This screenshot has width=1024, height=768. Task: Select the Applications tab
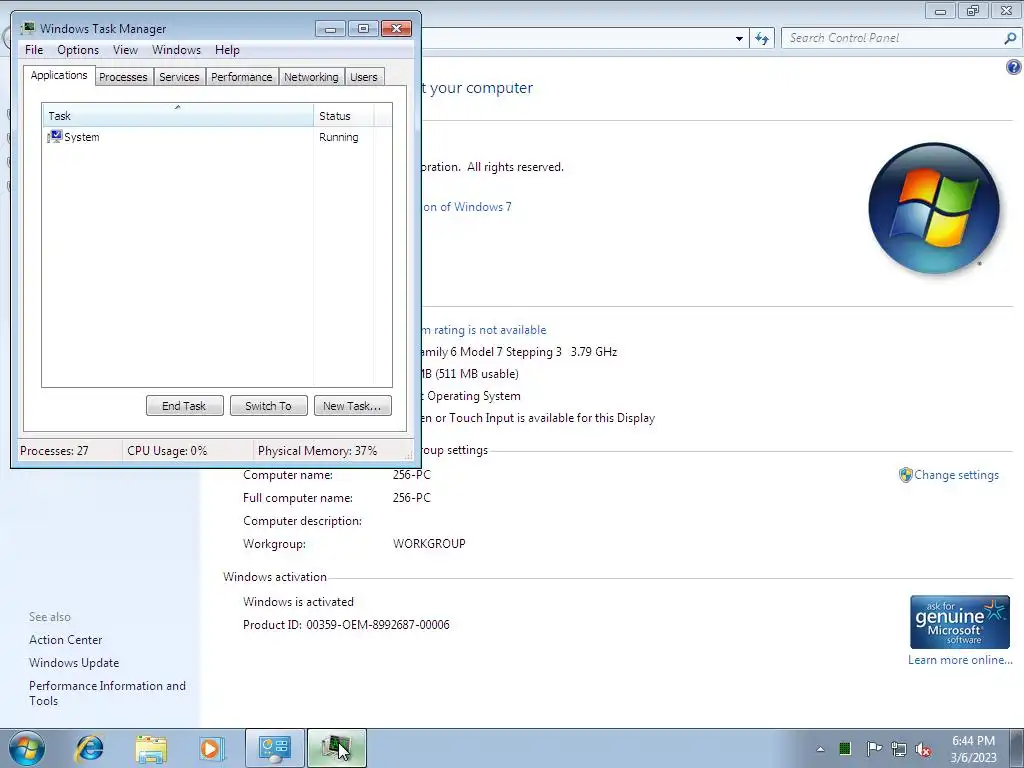coord(59,75)
